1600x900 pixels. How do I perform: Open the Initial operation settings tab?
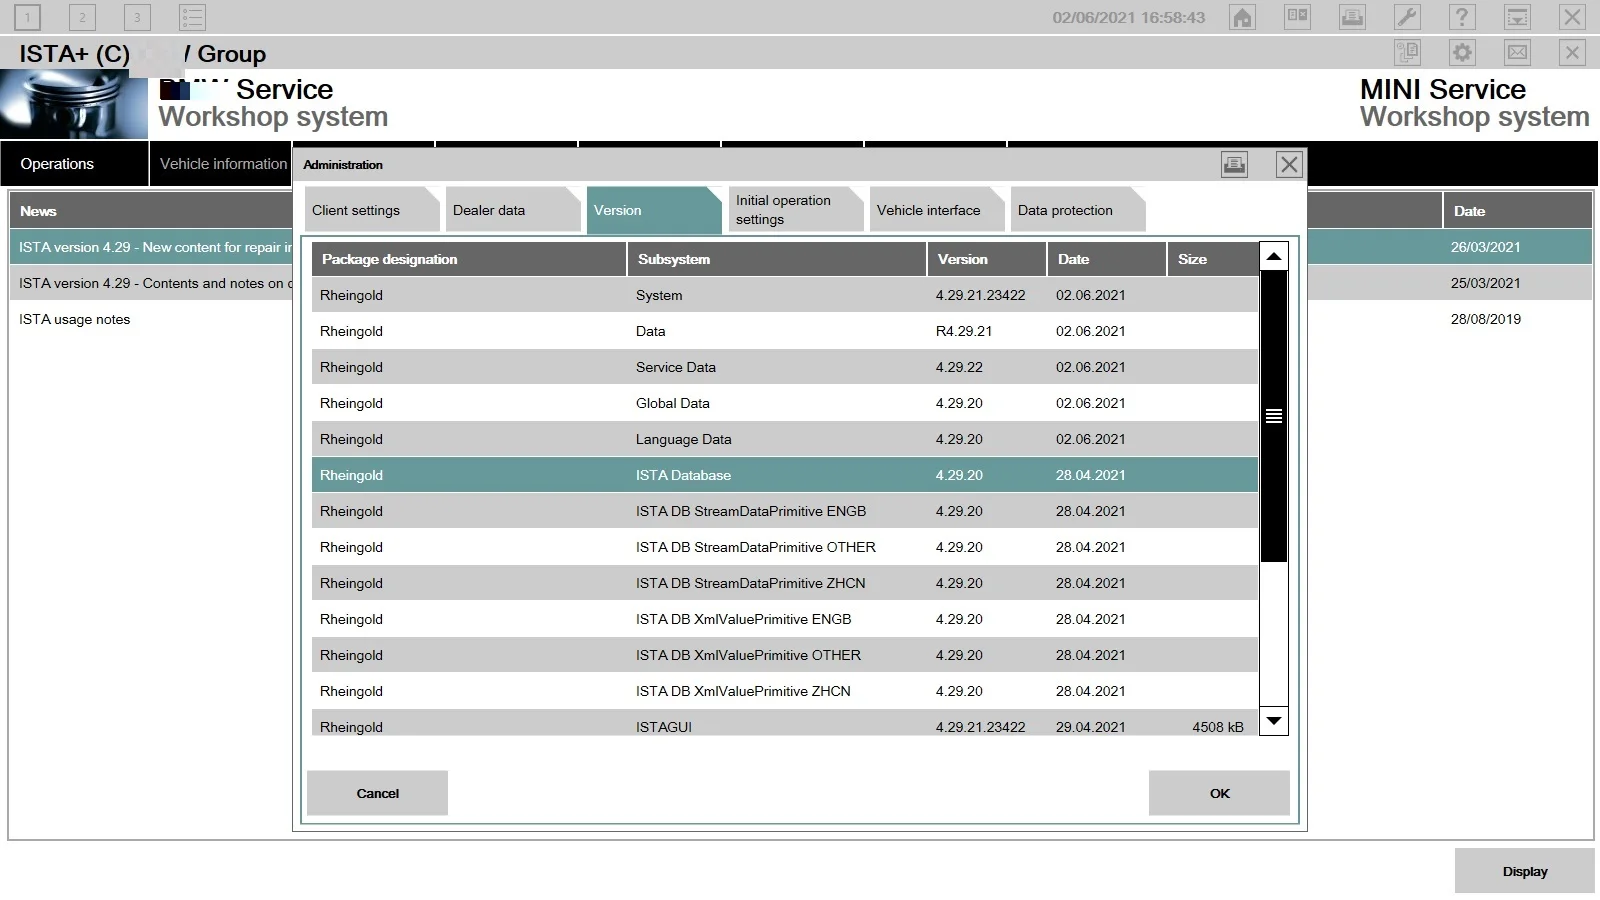[x=795, y=210]
